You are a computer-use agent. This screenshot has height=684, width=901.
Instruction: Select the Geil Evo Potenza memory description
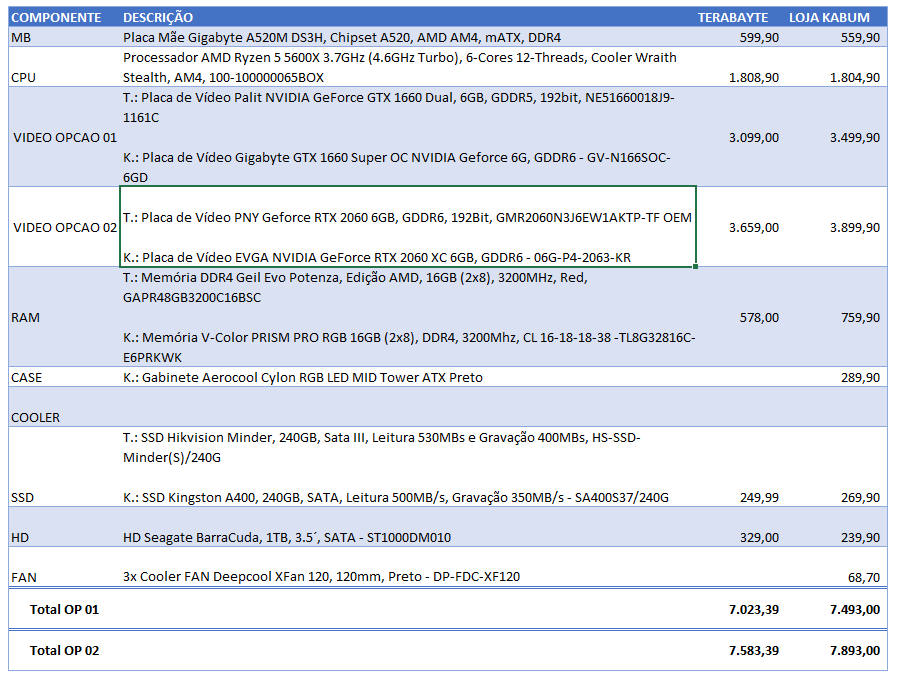[409, 317]
